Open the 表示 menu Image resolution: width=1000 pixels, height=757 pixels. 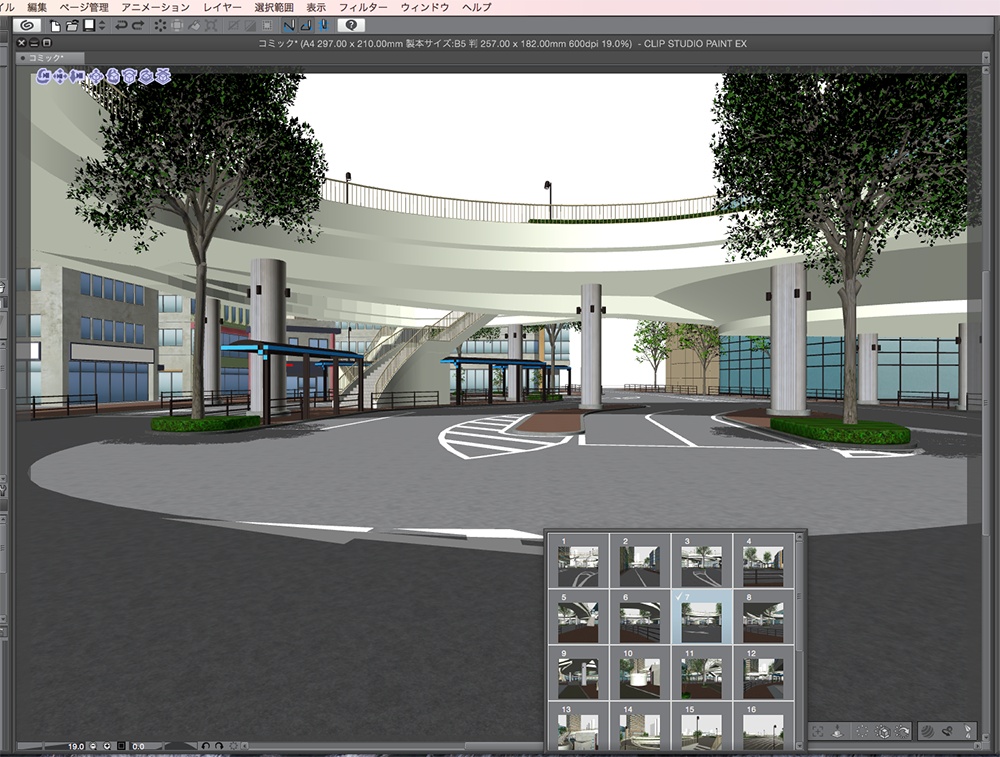pyautogui.click(x=316, y=7)
